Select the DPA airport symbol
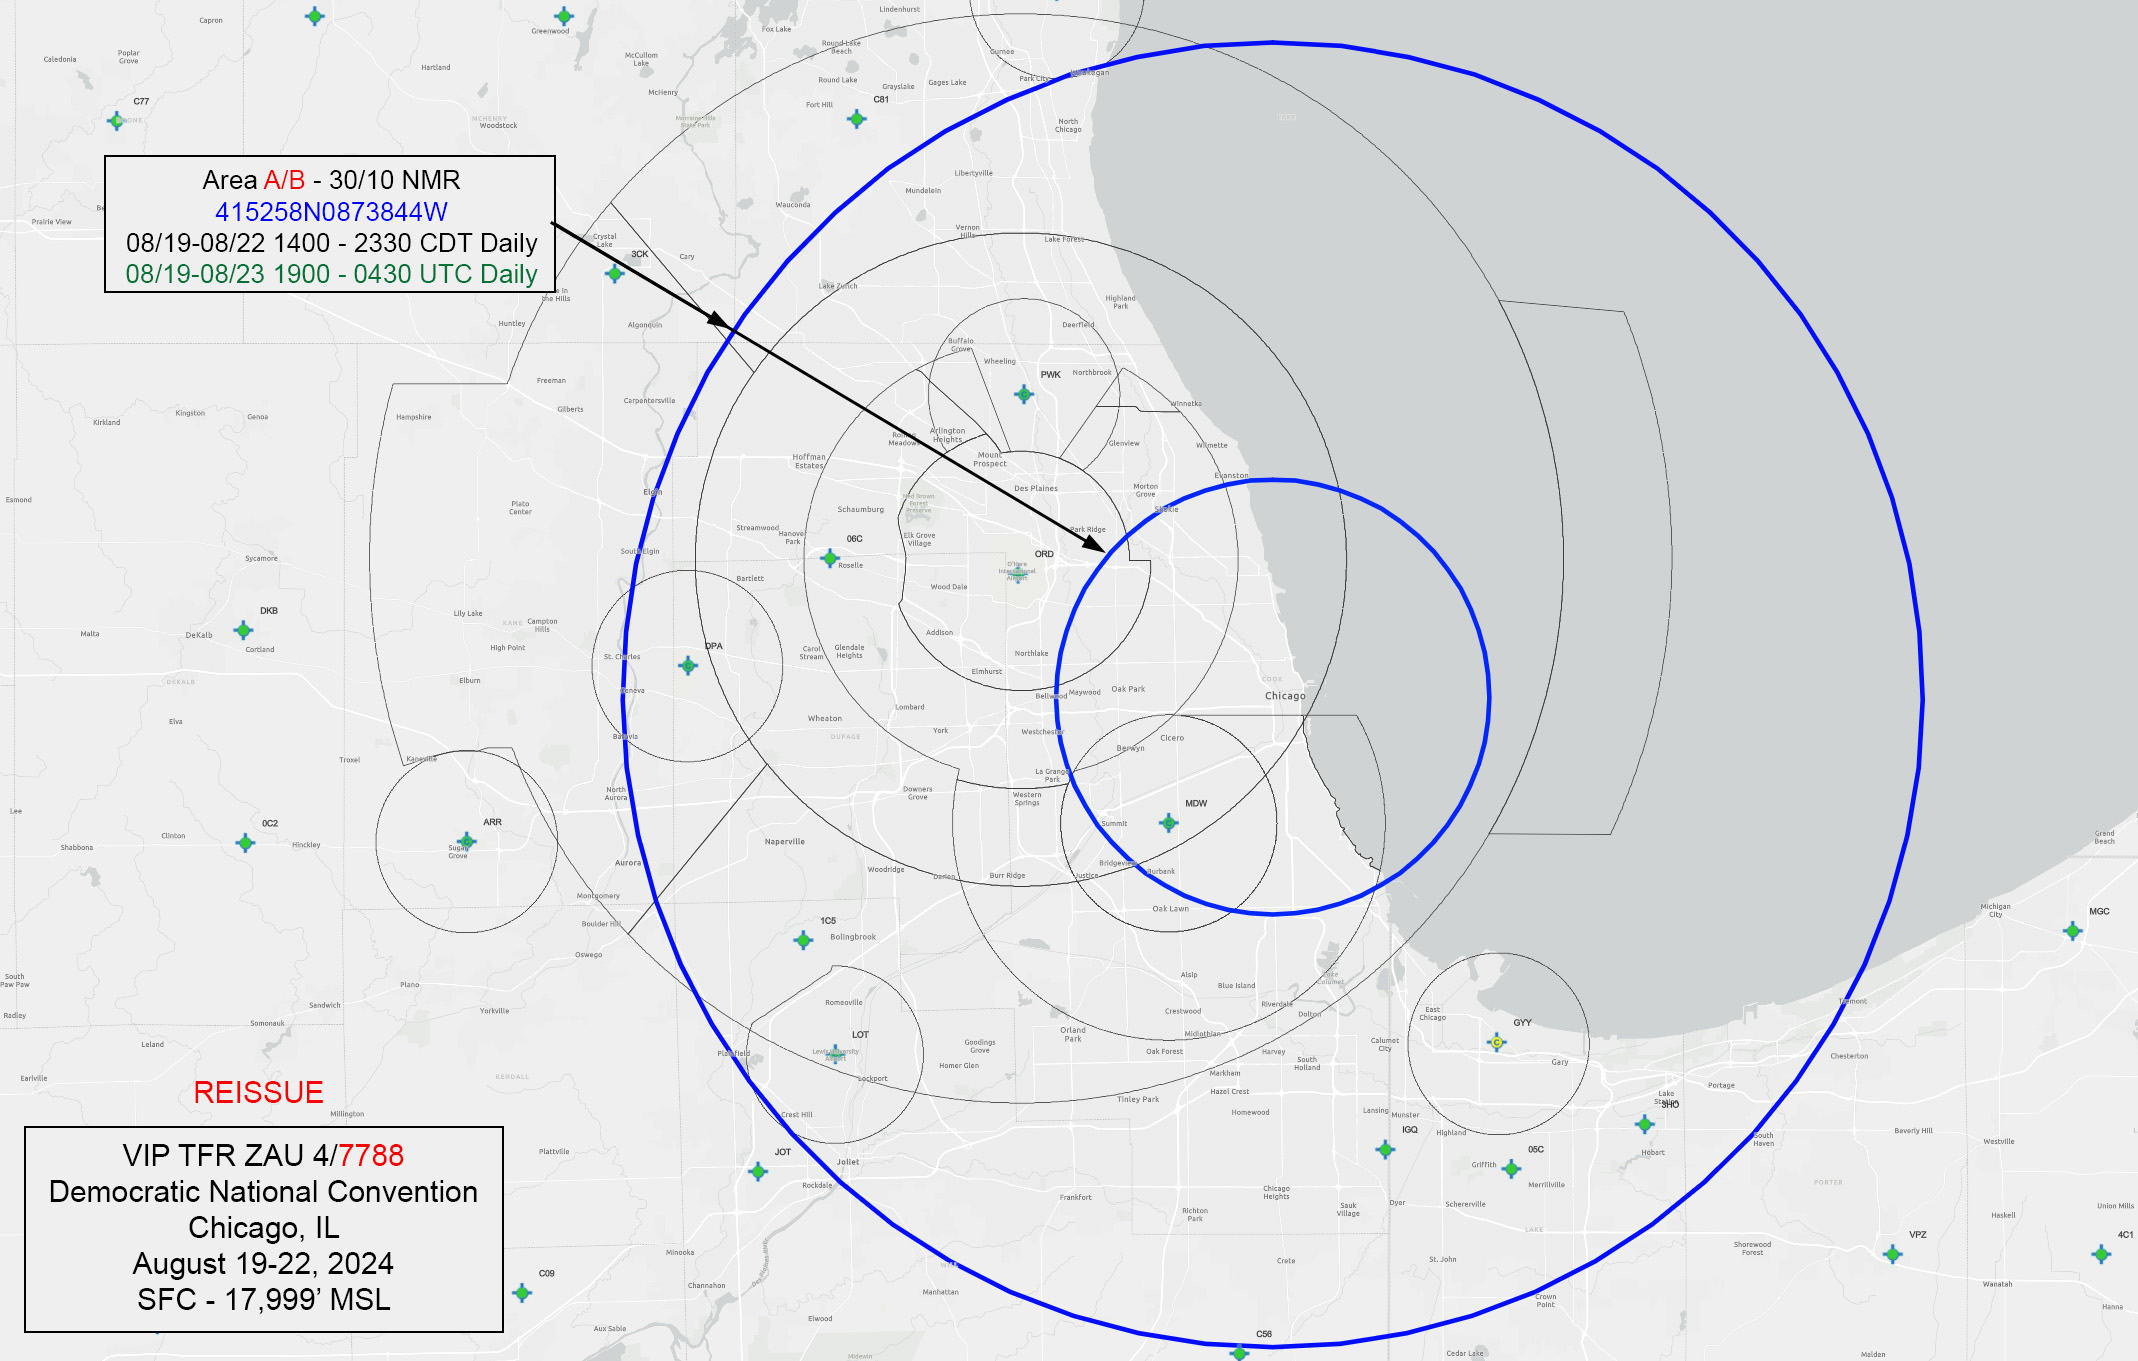Viewport: 2138px width, 1361px height. (687, 663)
